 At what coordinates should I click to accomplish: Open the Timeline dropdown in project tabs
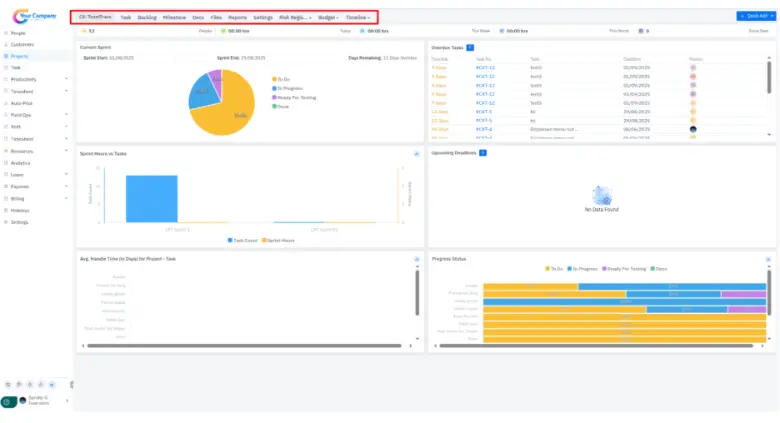358,18
